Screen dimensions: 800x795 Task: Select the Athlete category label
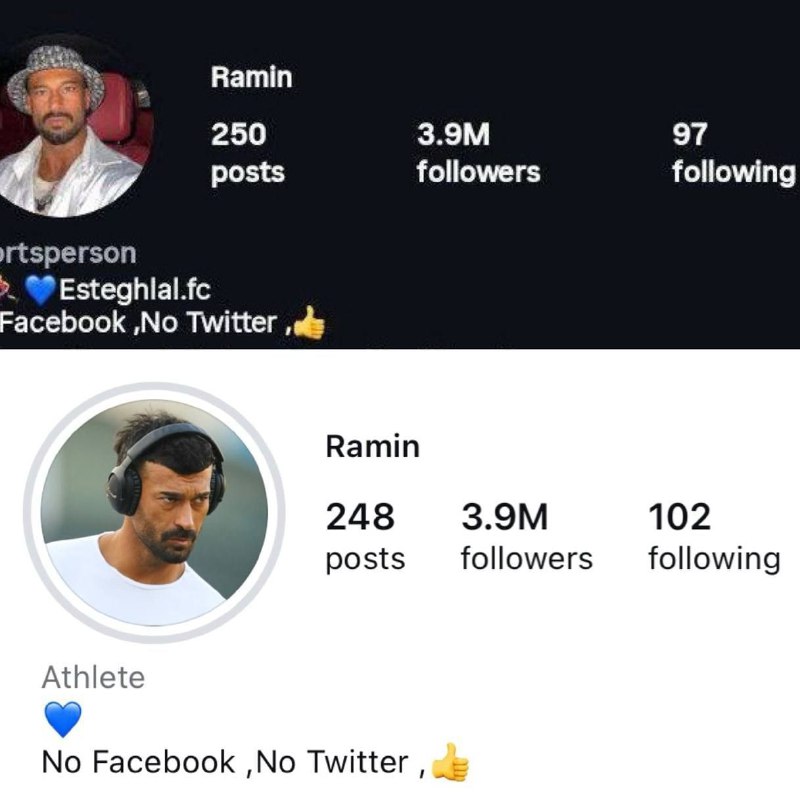(x=93, y=678)
